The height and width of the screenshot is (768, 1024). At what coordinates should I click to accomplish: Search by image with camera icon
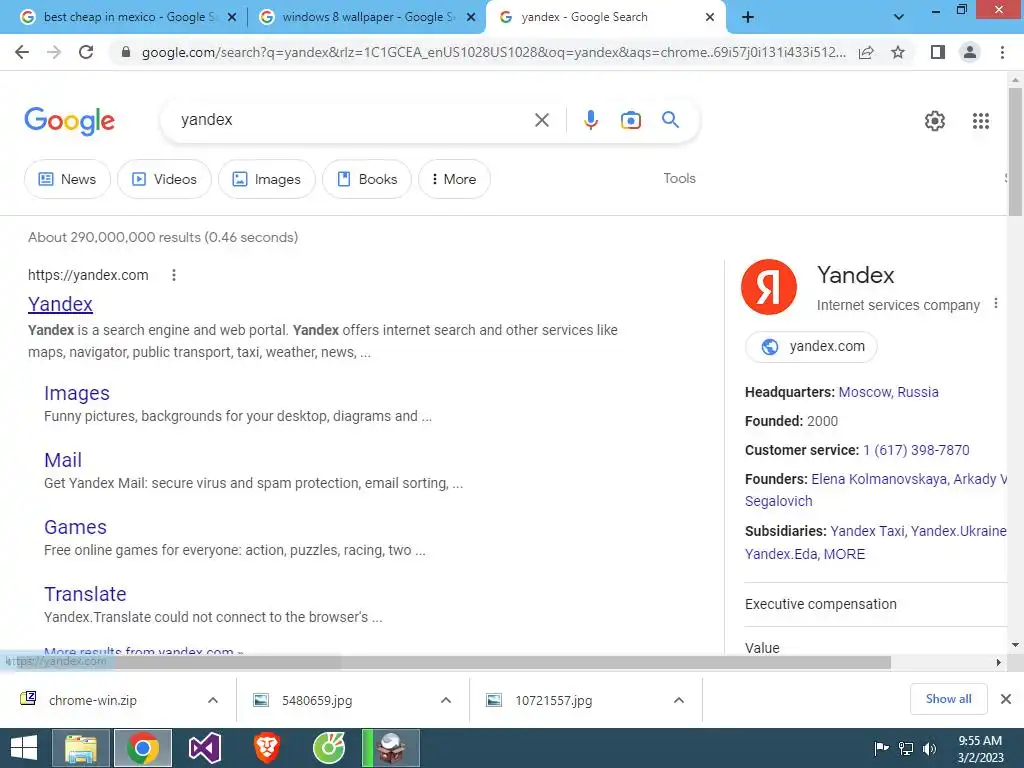631,120
